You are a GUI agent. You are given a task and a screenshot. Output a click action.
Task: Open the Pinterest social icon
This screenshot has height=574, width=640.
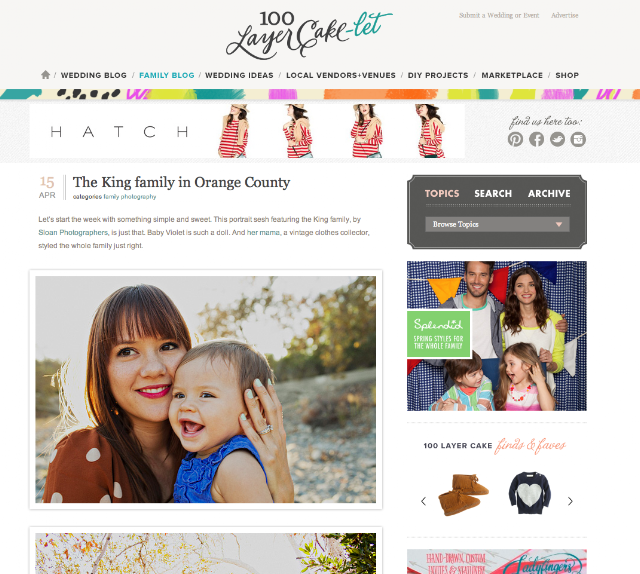pos(515,139)
